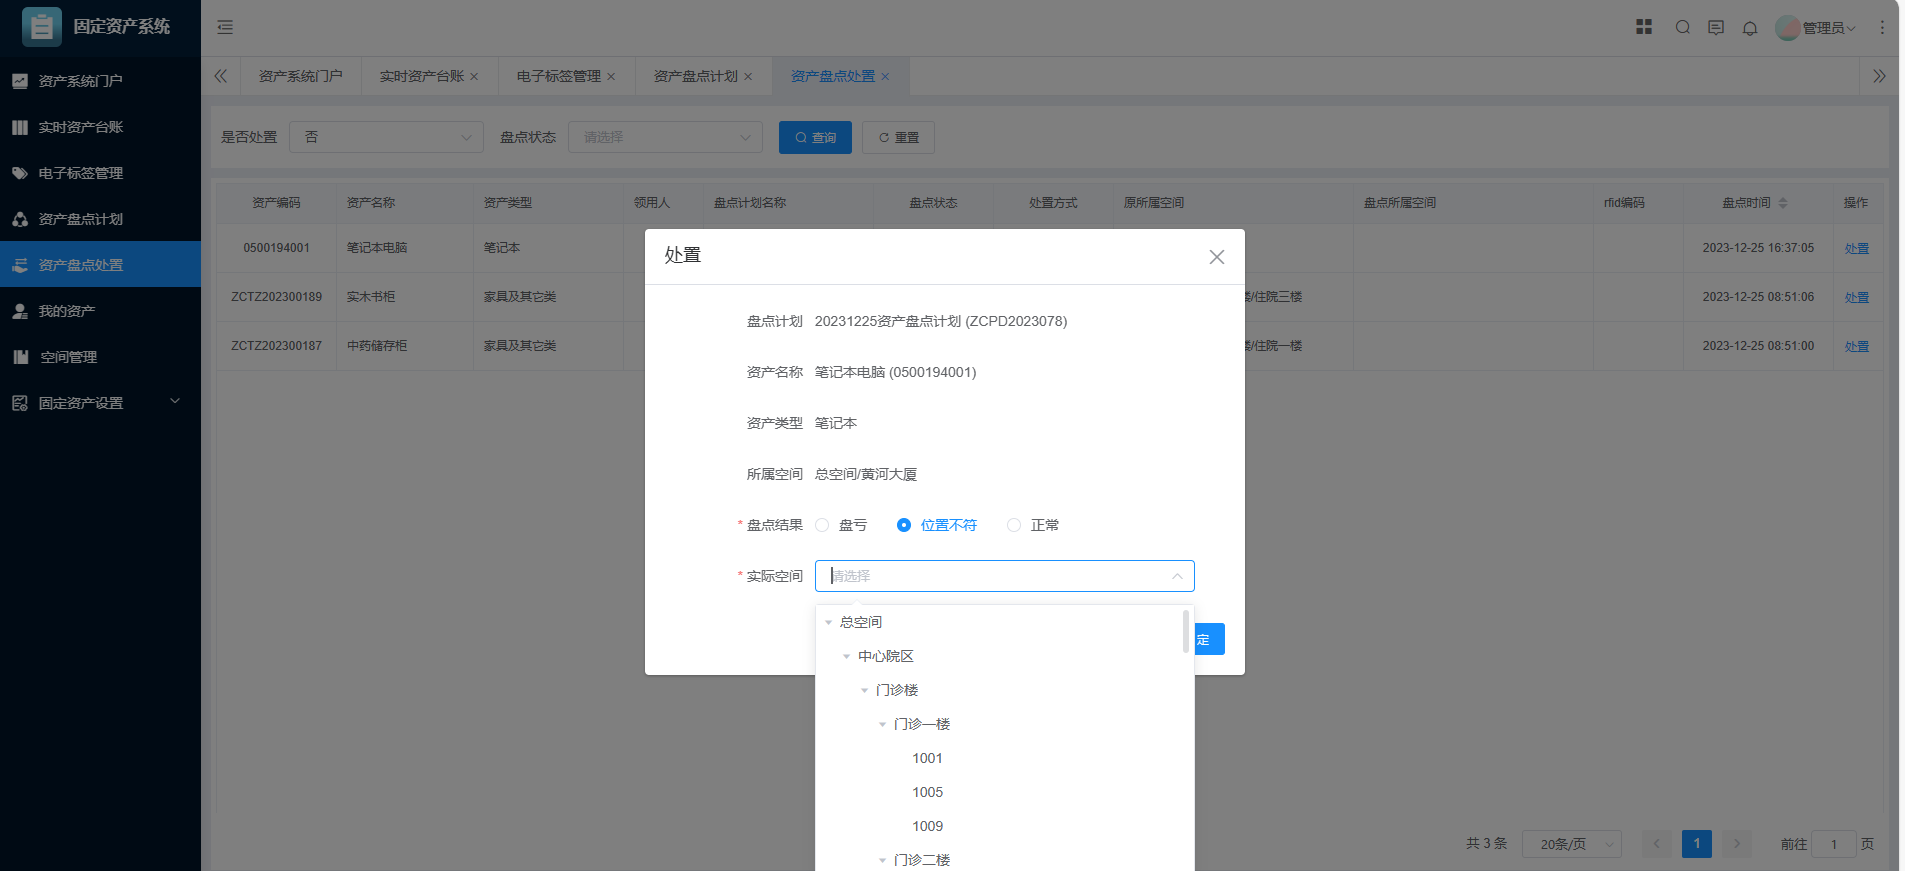Open 空间管理 in the sidebar
This screenshot has height=871, width=1905.
68,357
